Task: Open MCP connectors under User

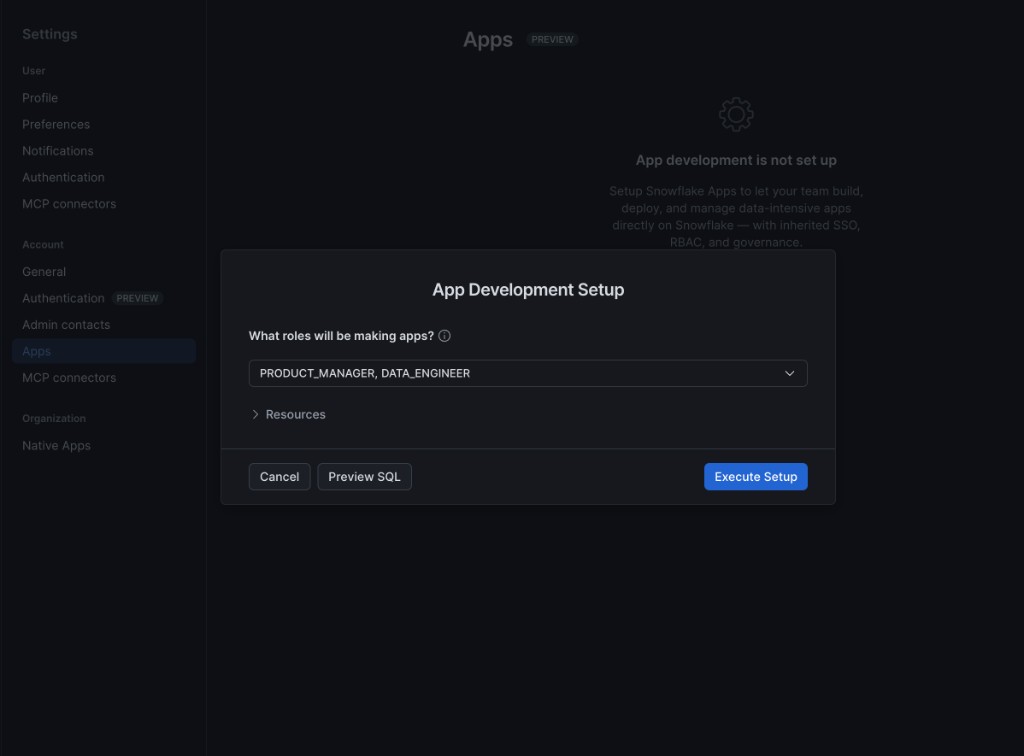Action: 69,204
